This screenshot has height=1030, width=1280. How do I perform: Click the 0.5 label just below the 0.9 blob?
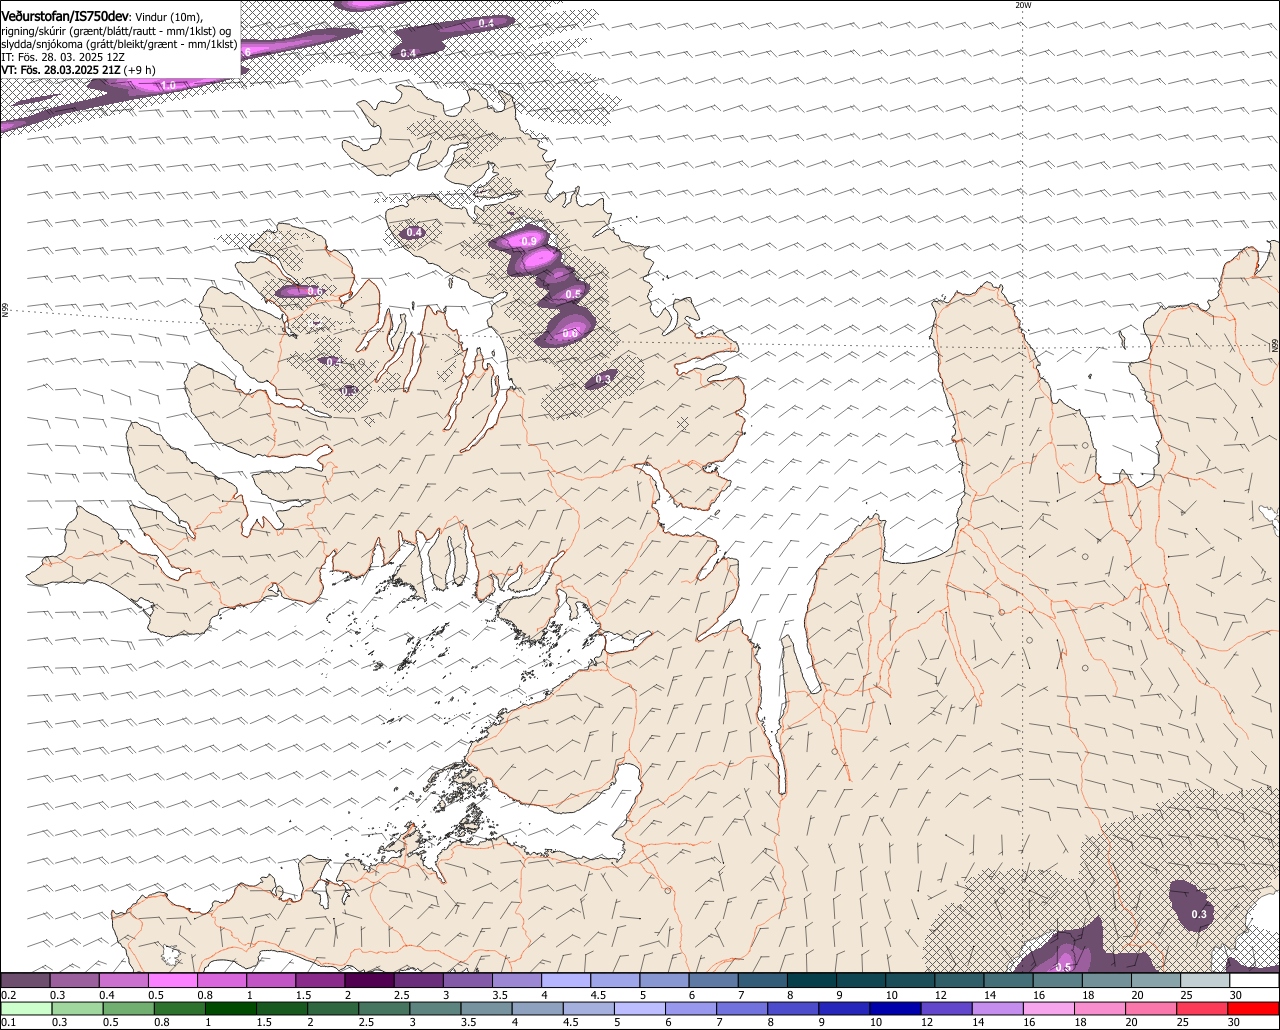[572, 294]
